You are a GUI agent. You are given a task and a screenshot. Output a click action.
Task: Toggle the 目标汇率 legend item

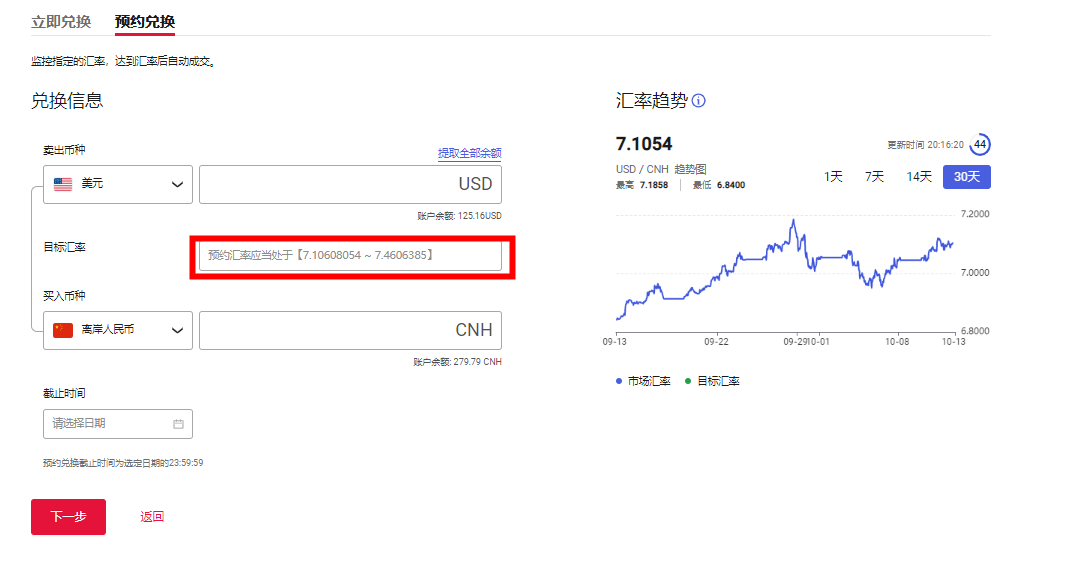712,381
